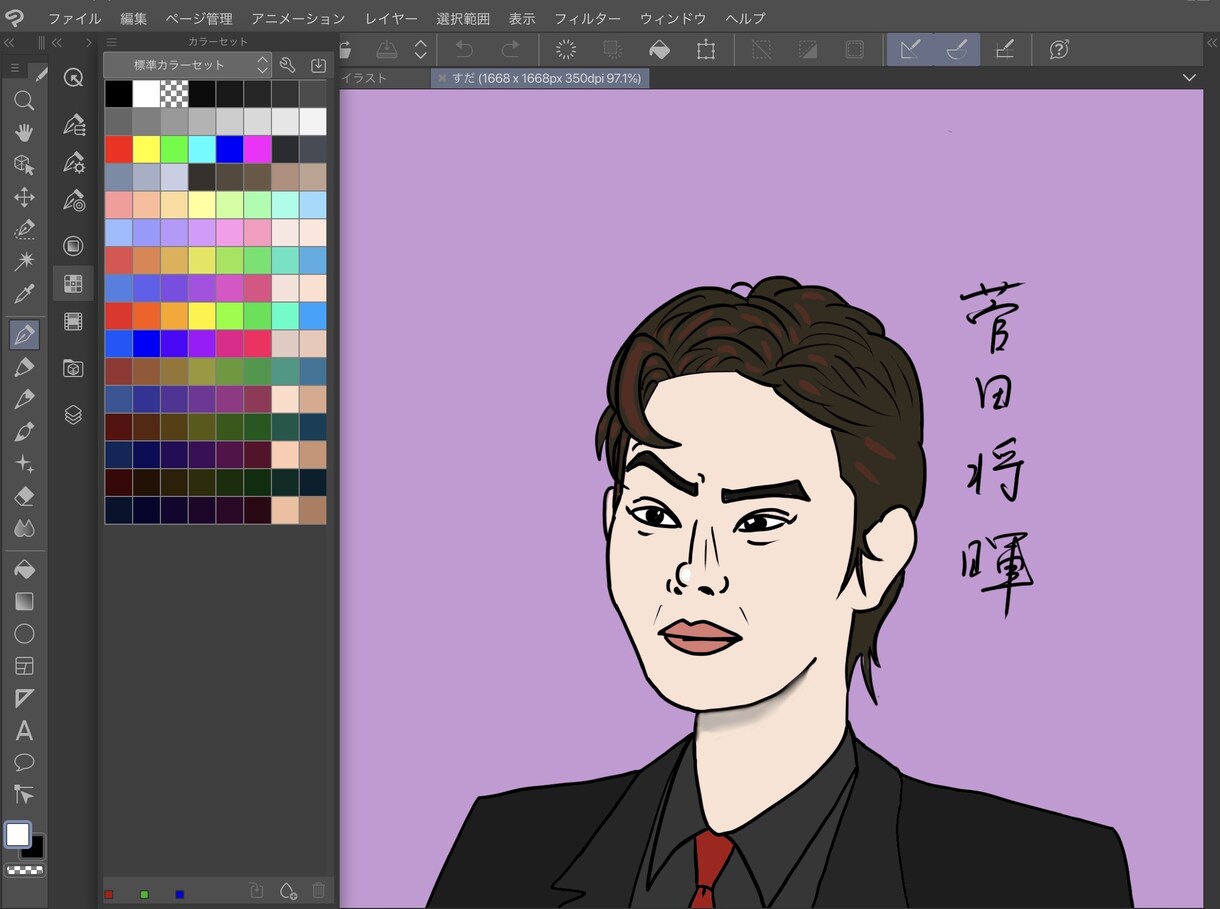
Task: Open the Tool Property palette icon
Action: click(x=73, y=163)
